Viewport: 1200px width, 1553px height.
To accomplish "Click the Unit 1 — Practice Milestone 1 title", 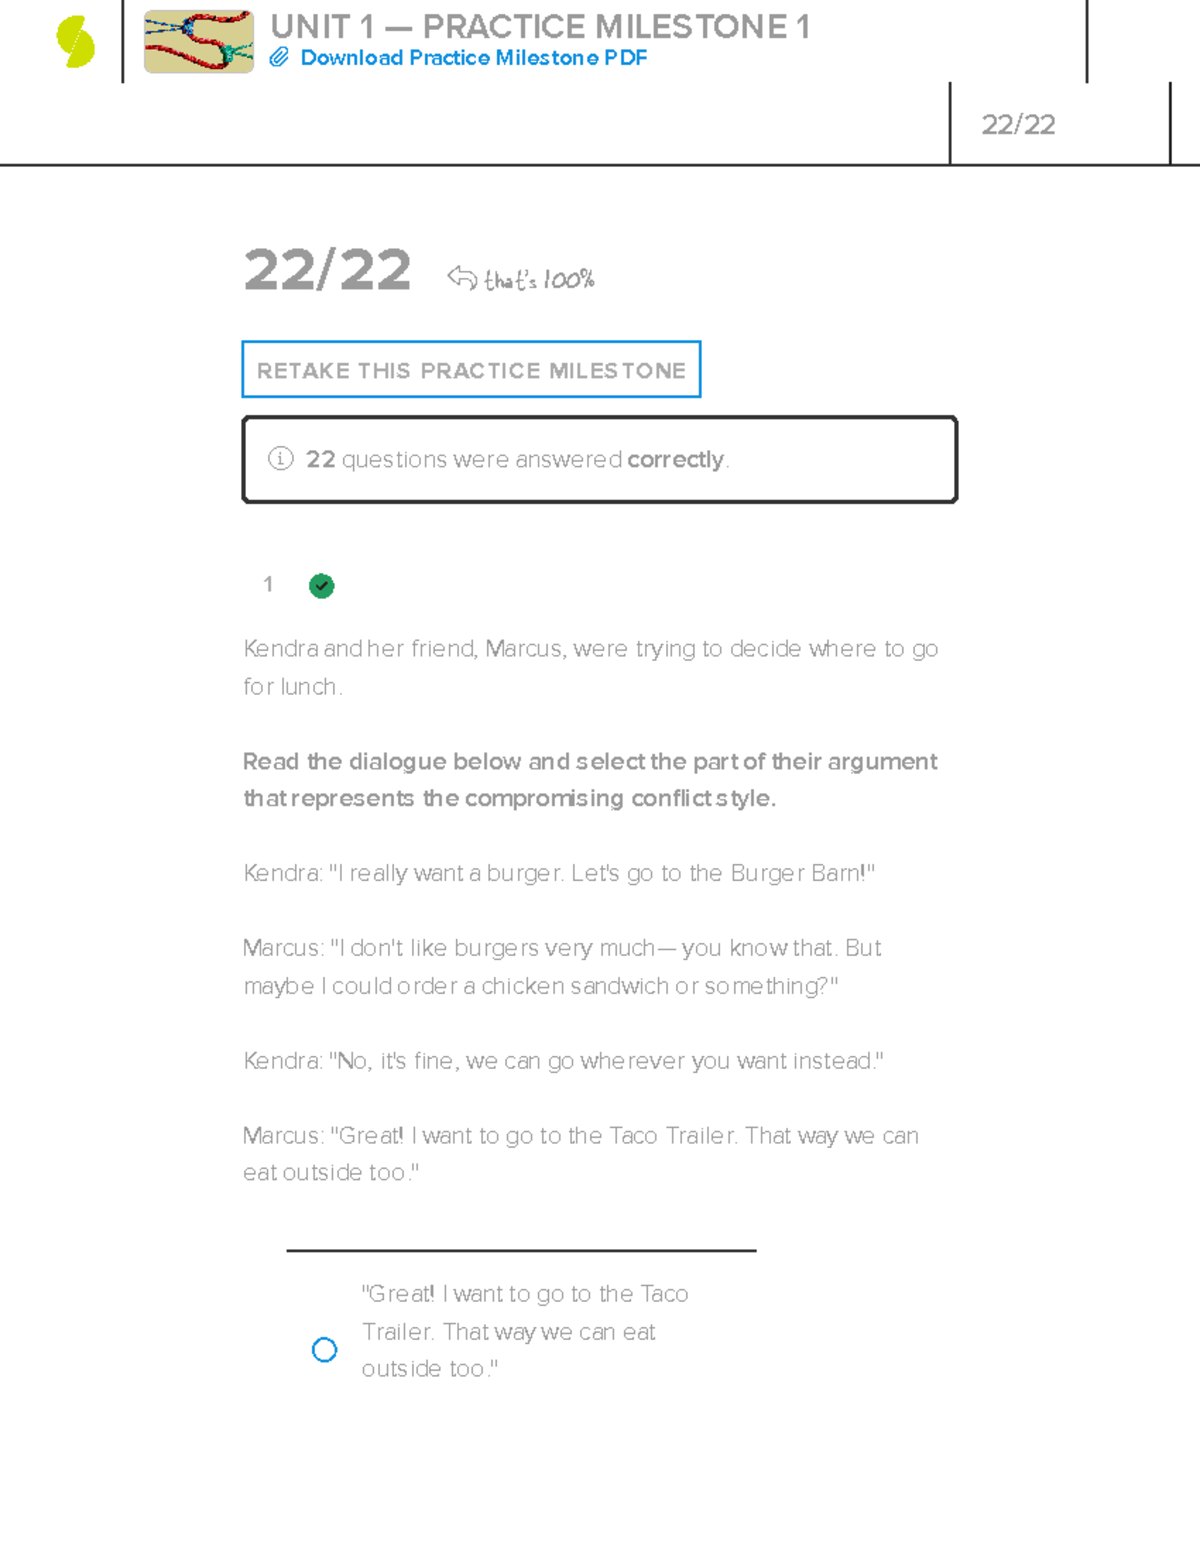I will [540, 26].
